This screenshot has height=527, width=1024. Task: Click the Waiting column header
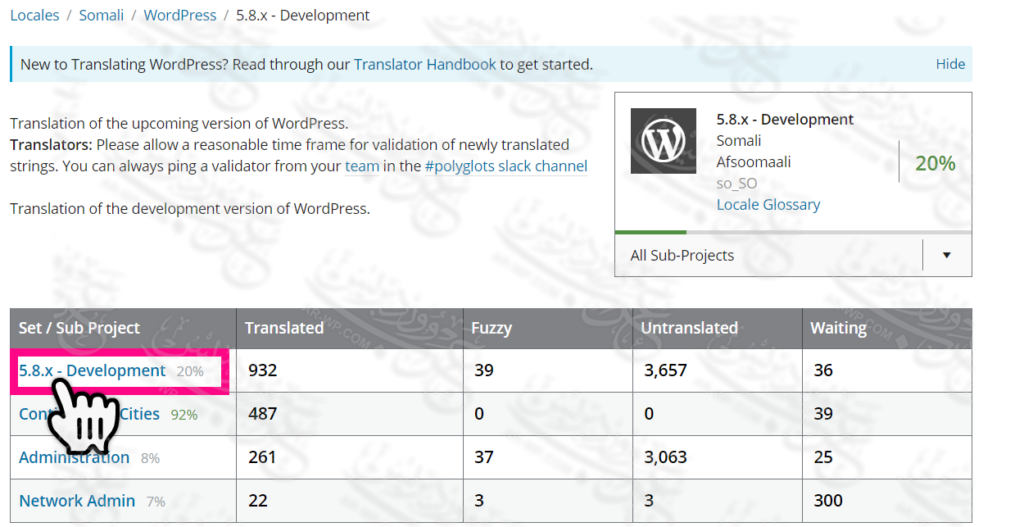coord(838,327)
